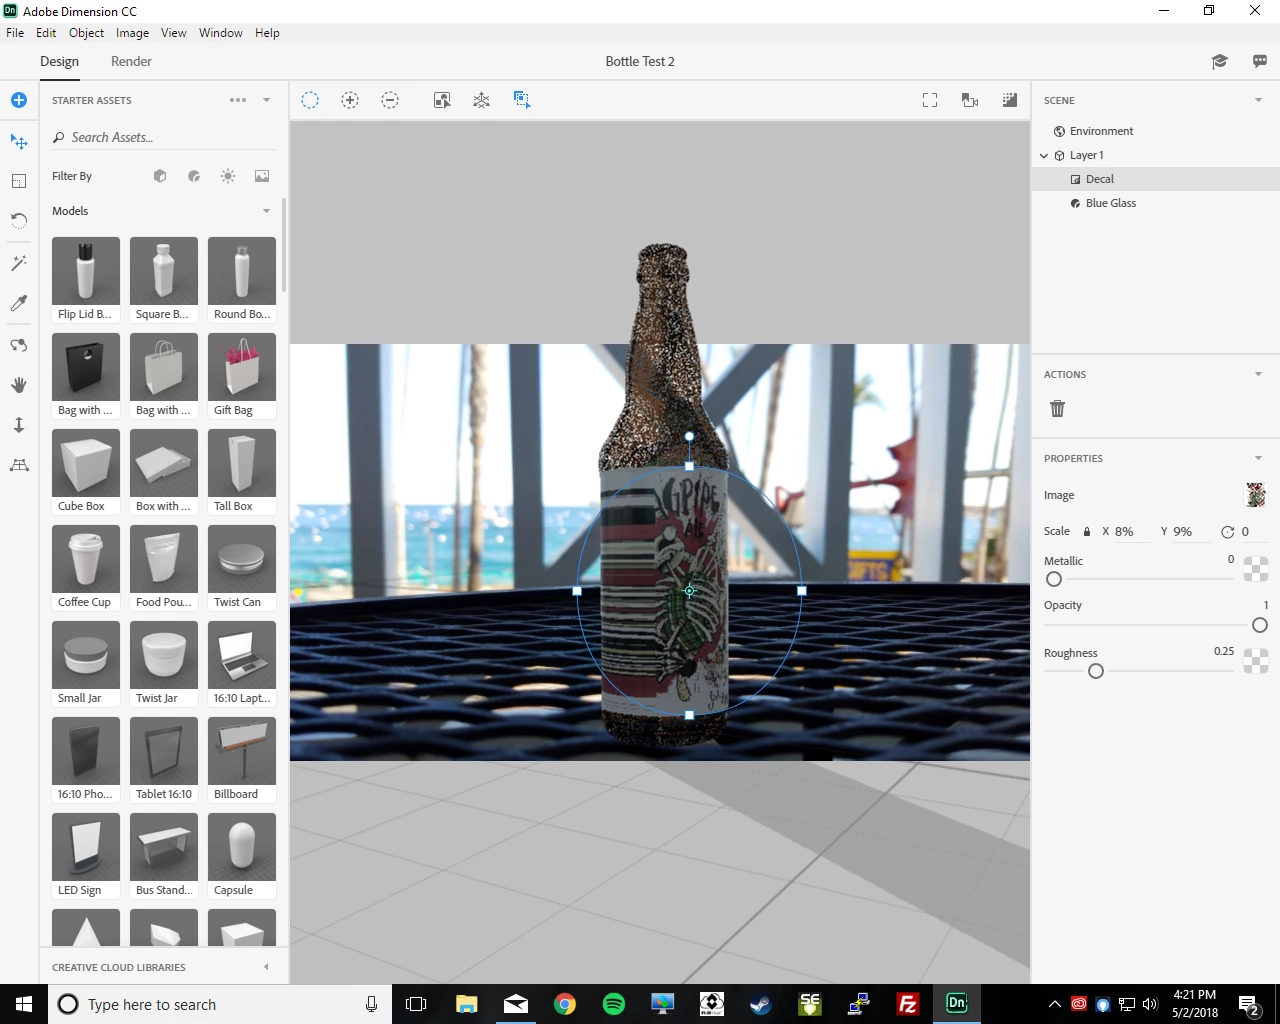This screenshot has width=1280, height=1024.
Task: Click the Roughness slider handle
Action: tap(1096, 671)
